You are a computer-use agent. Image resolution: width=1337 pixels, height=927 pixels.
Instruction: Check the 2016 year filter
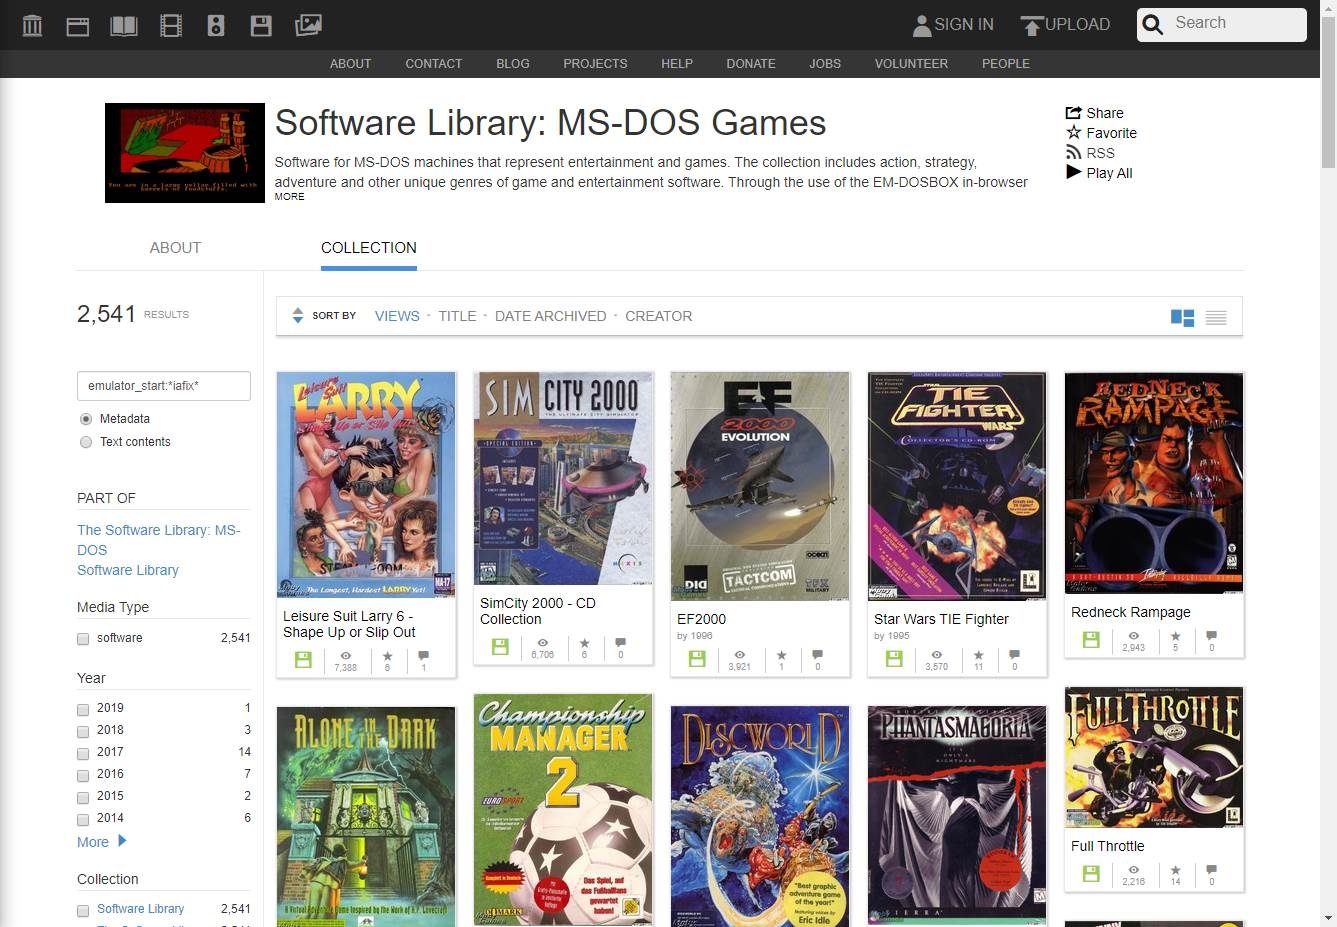[x=83, y=775]
